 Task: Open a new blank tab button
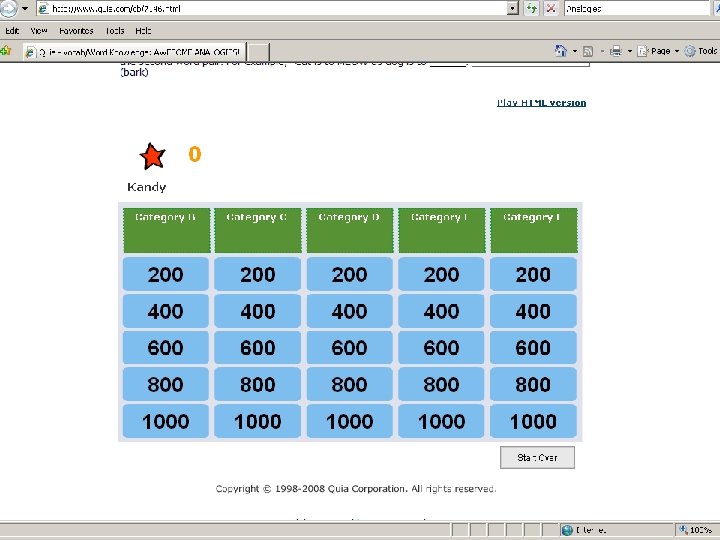[x=258, y=52]
